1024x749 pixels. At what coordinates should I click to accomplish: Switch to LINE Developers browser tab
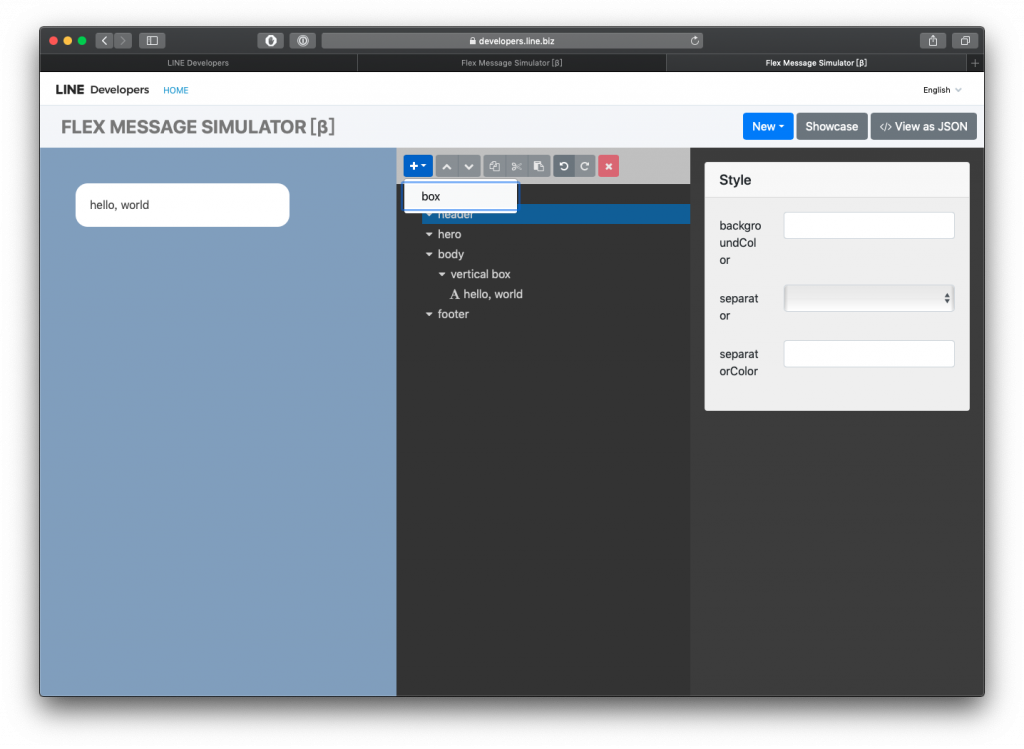pos(198,63)
